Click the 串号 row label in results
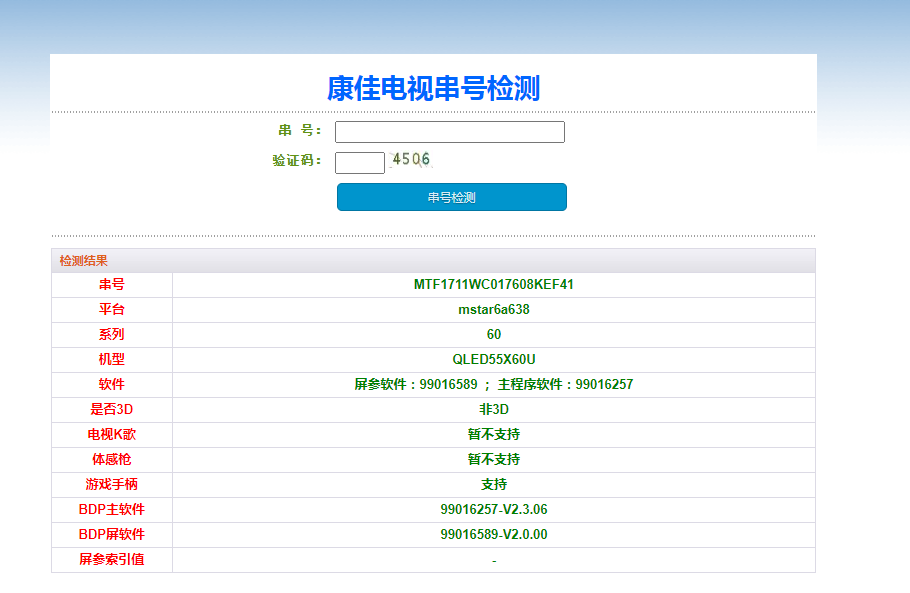 111,284
